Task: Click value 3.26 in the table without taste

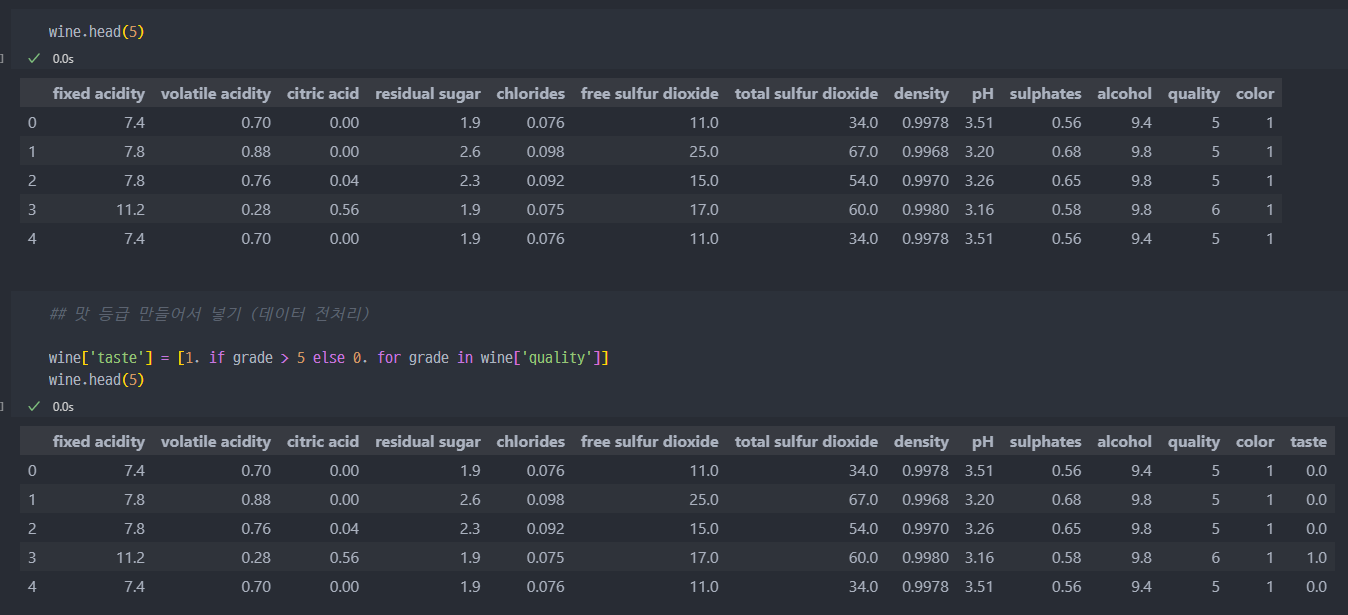Action: tap(980, 181)
